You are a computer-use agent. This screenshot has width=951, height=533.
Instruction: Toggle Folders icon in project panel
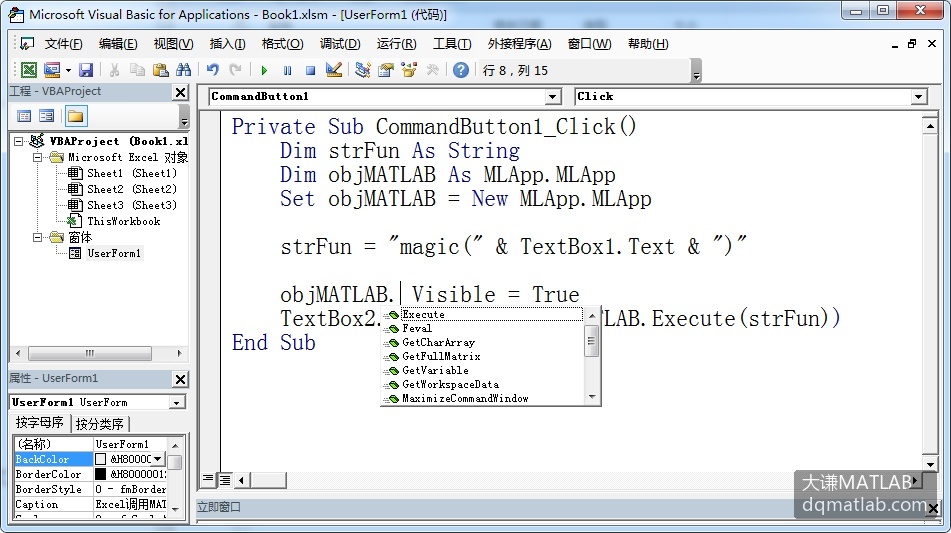[76, 116]
